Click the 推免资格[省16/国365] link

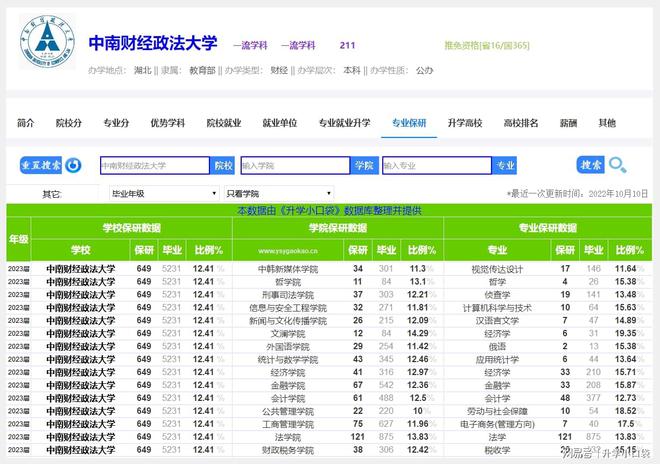pyautogui.click(x=487, y=45)
